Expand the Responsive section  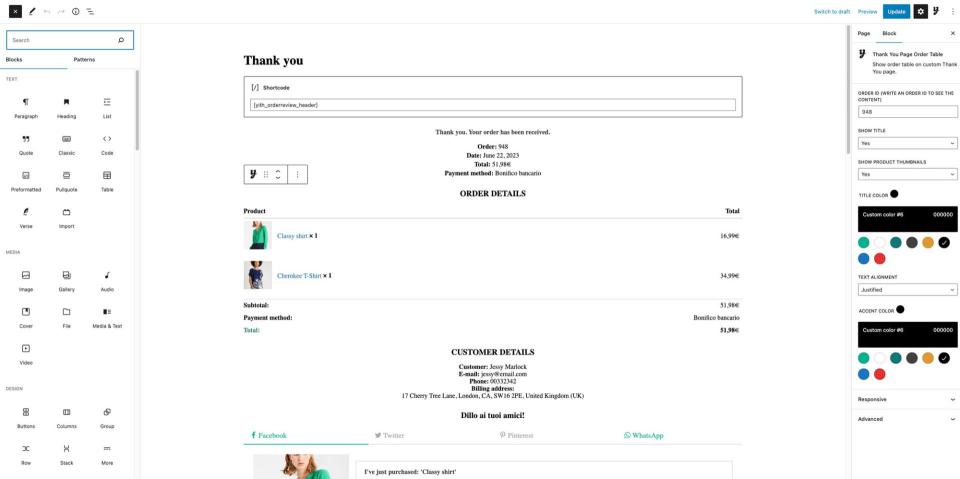[906, 399]
